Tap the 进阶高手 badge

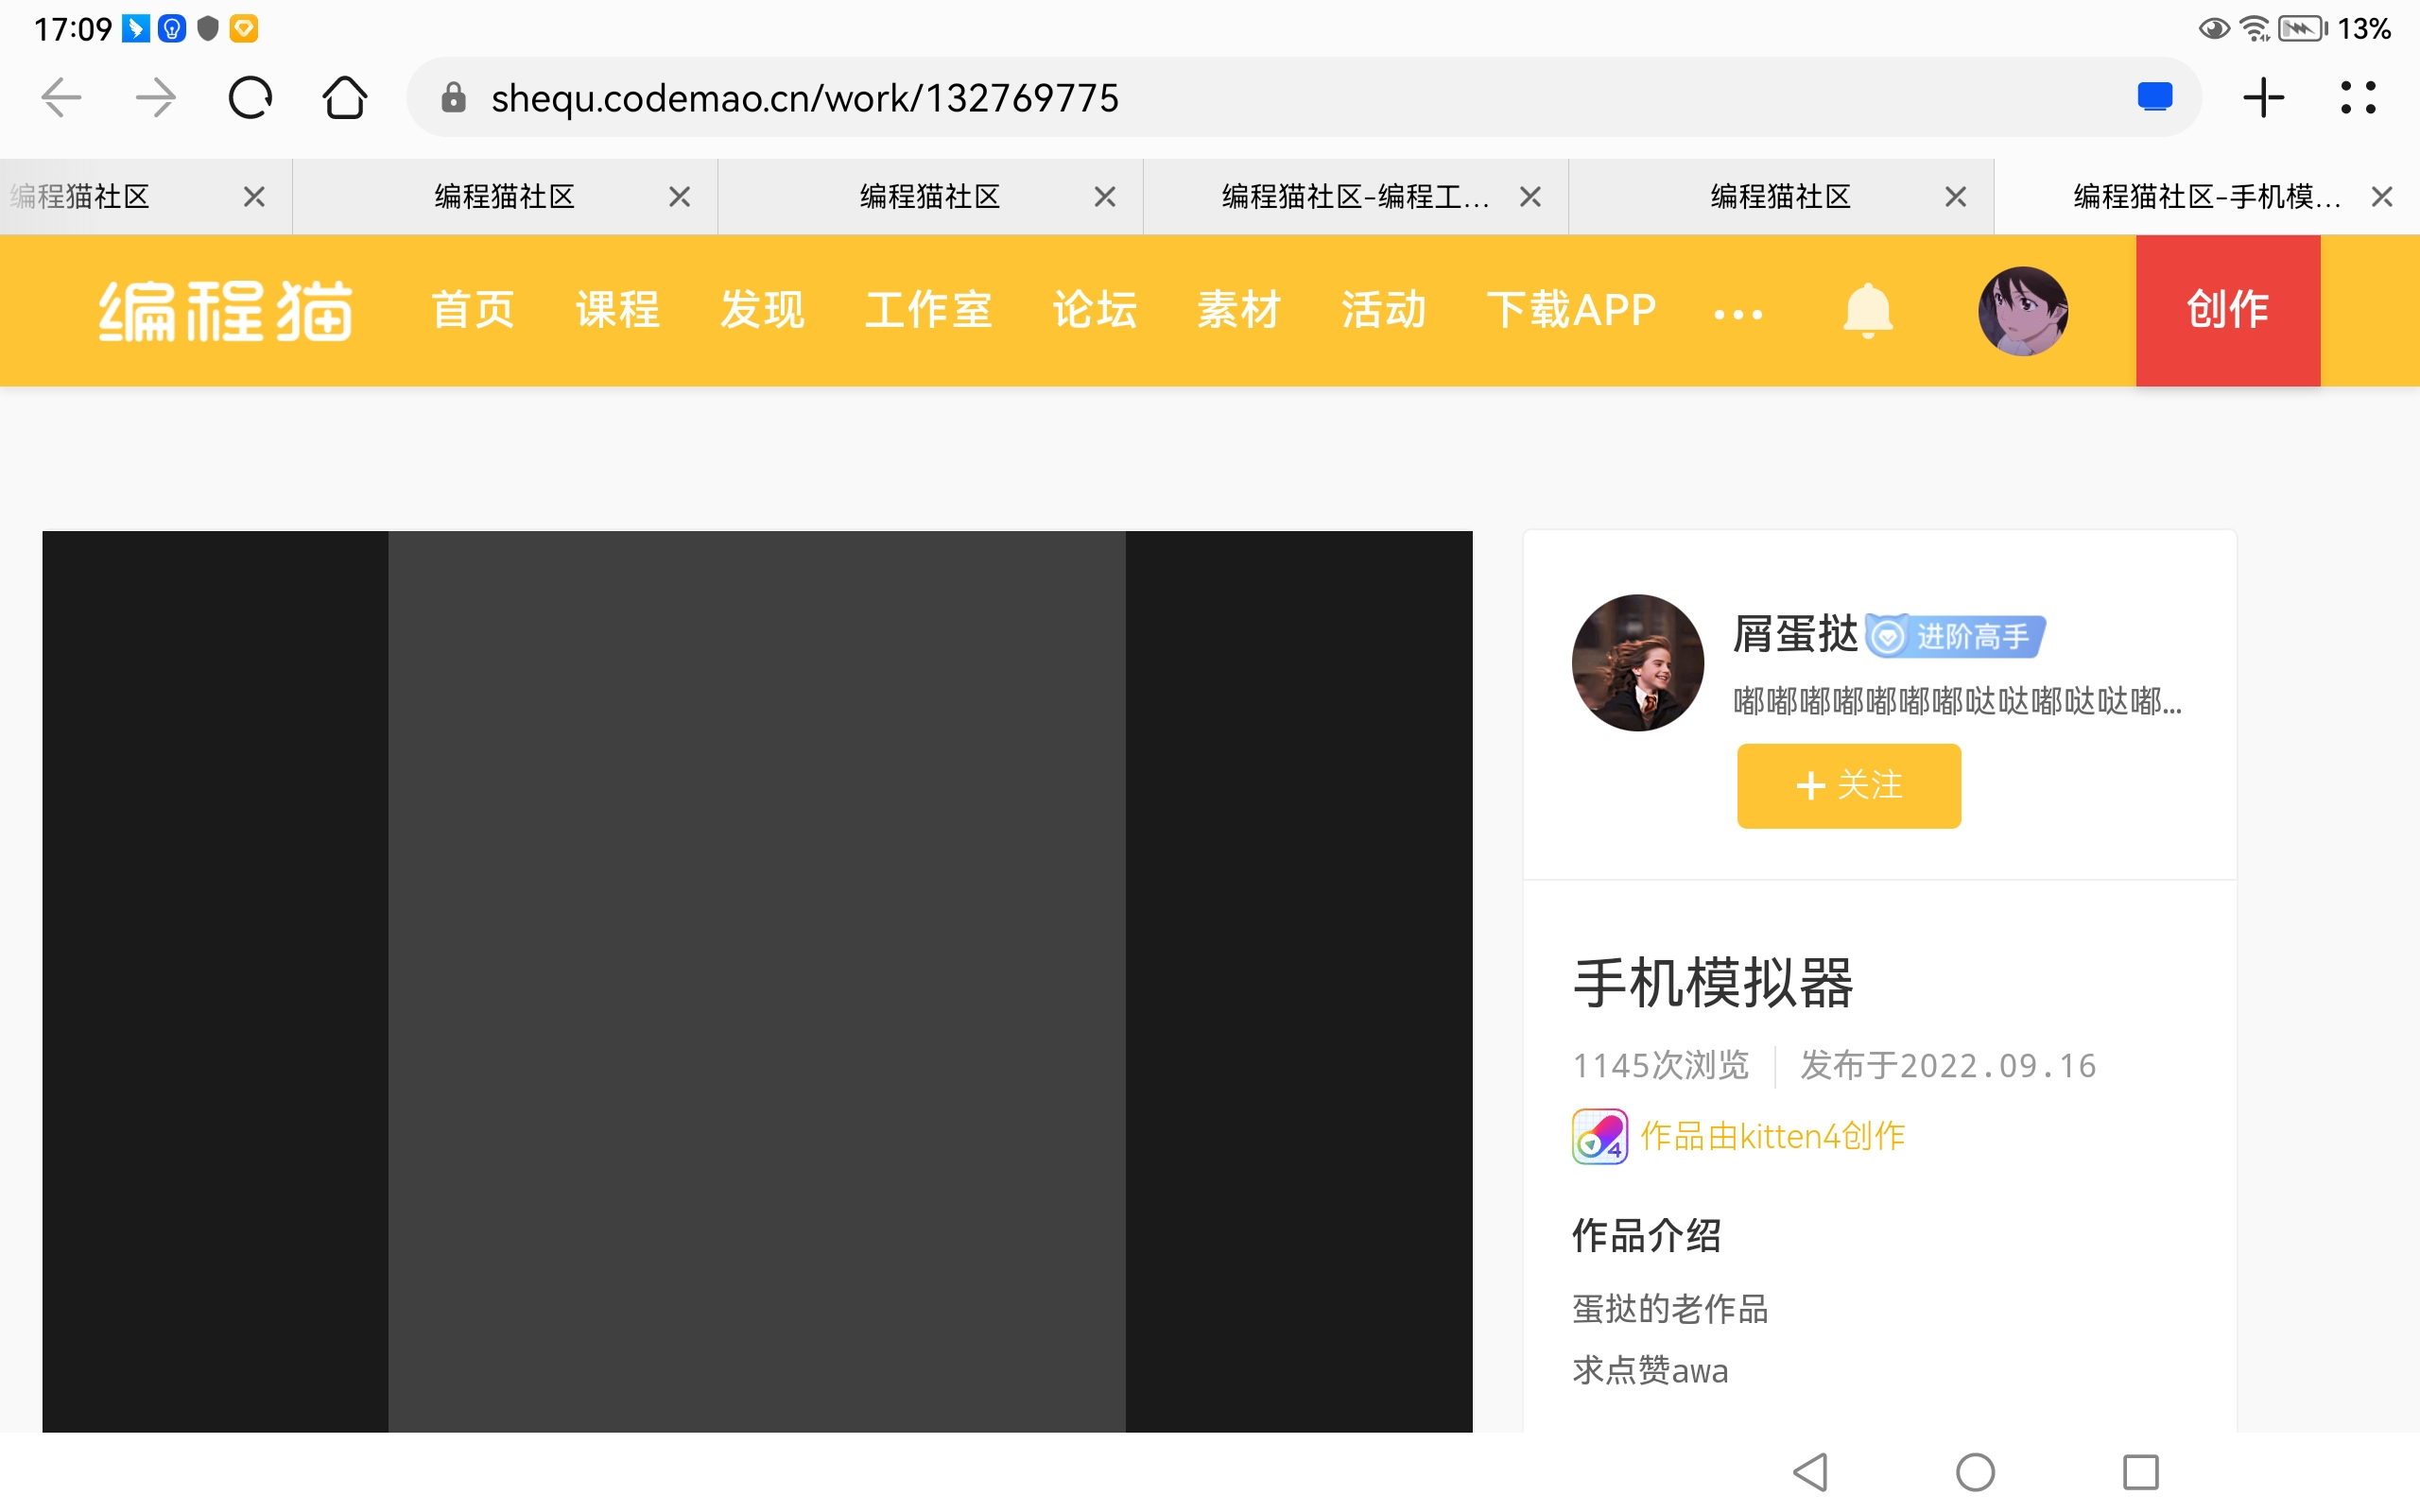[1955, 636]
